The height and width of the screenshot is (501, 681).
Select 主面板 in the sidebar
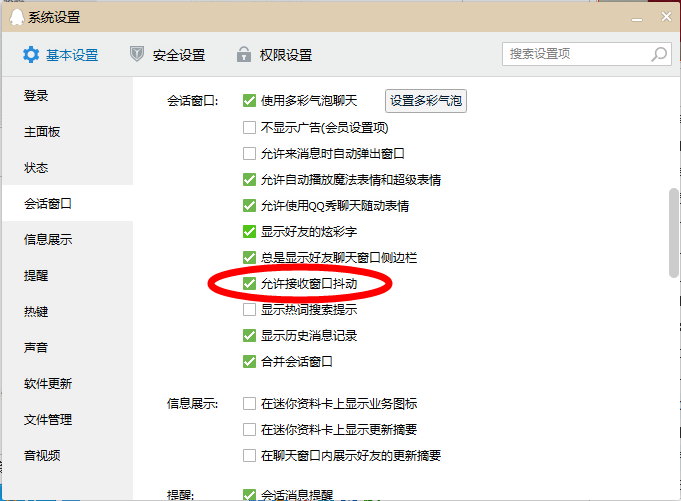coord(68,132)
